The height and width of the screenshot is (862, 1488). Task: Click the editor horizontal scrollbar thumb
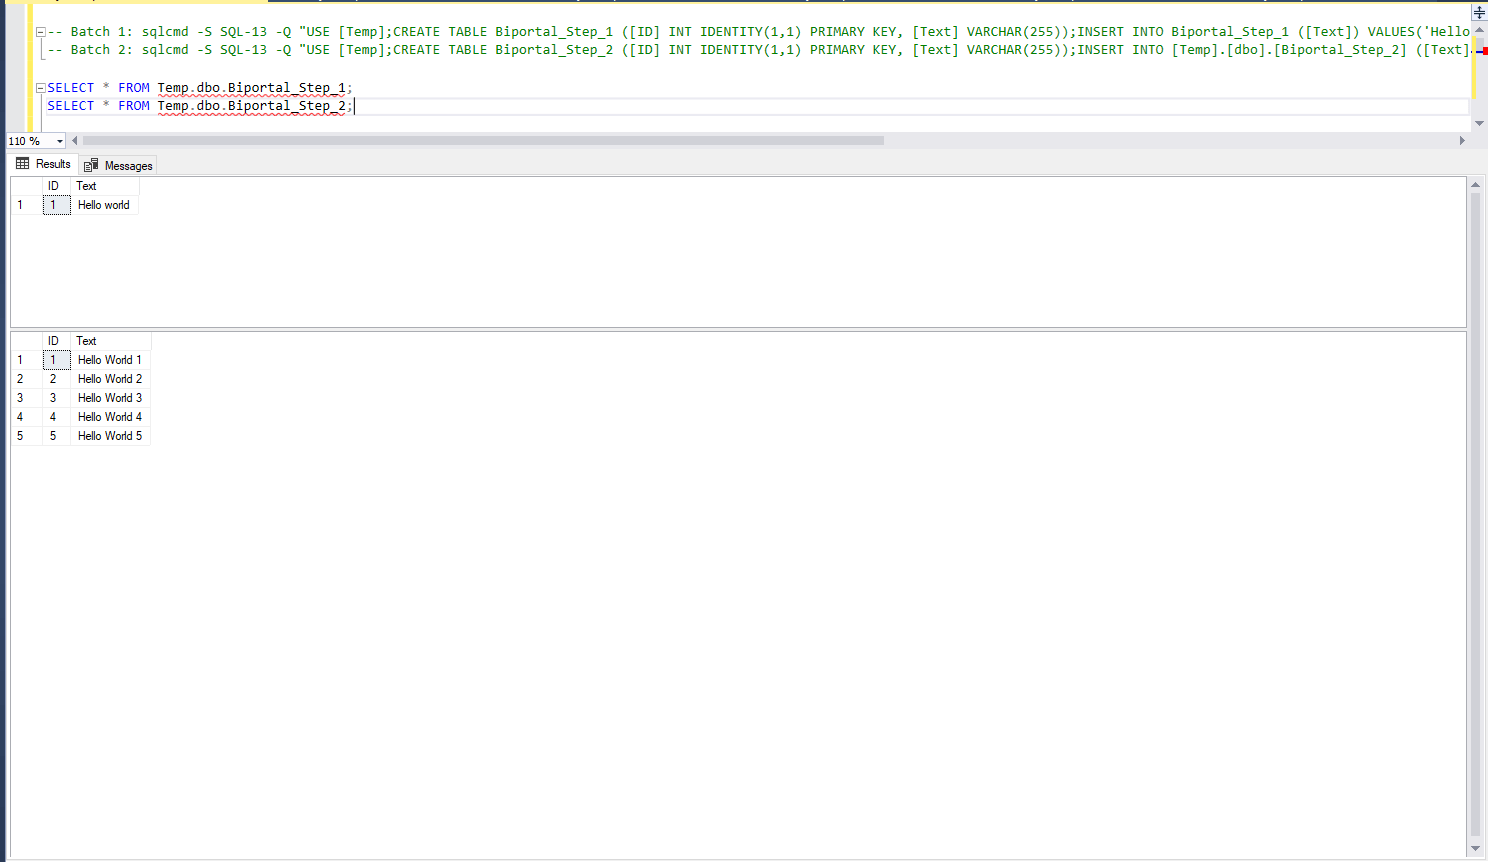[480, 141]
